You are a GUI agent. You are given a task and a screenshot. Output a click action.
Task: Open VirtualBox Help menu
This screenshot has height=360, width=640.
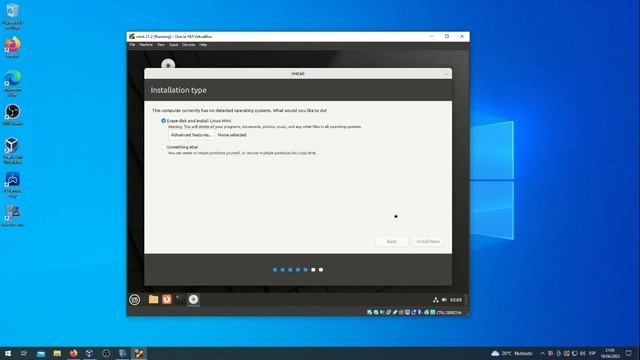(x=203, y=45)
